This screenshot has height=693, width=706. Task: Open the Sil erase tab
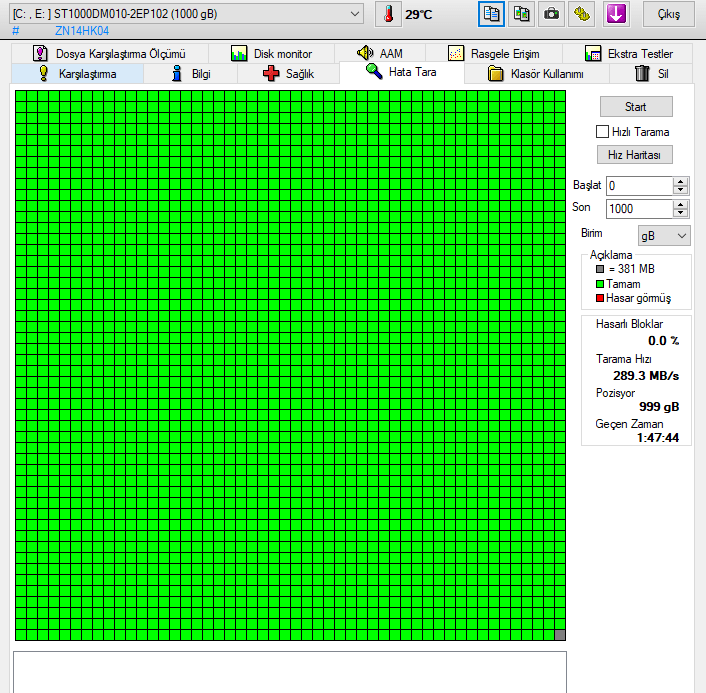tap(651, 73)
